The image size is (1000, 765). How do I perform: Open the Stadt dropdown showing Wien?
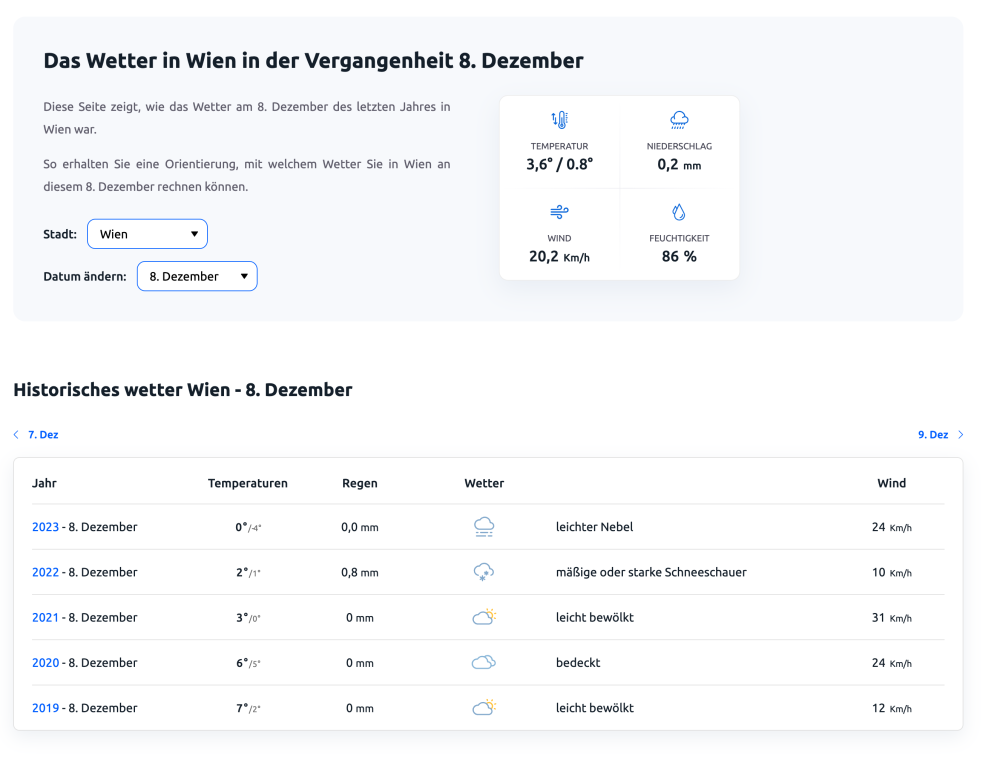tap(147, 234)
